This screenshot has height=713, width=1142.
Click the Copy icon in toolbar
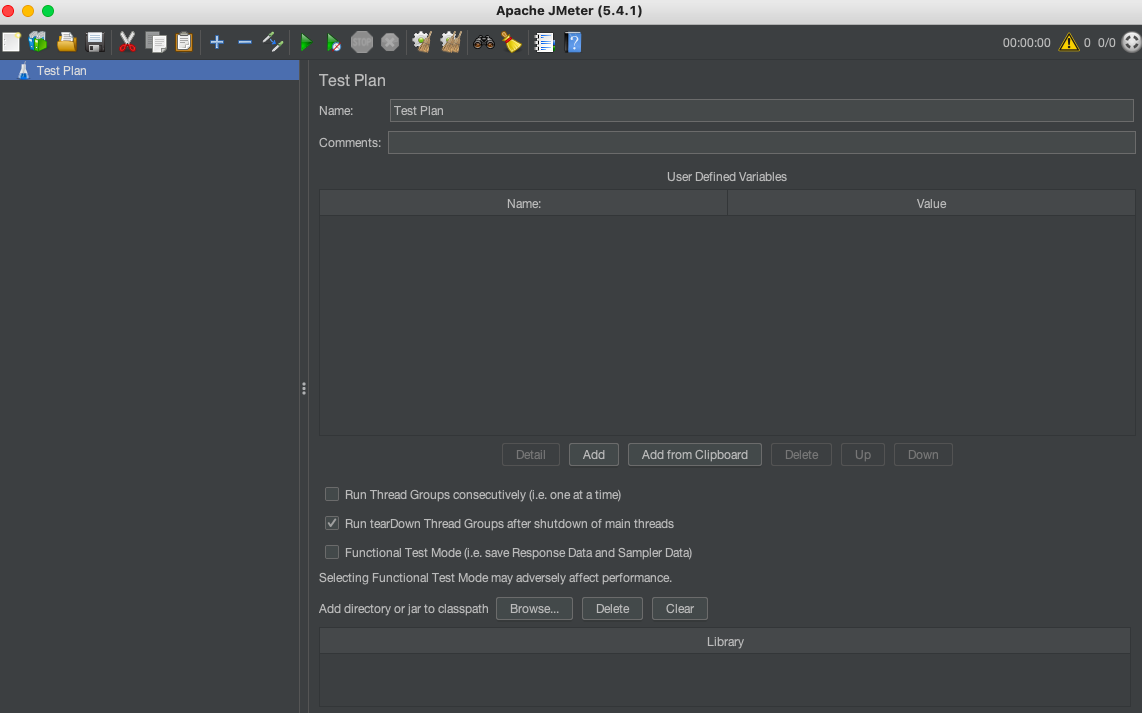click(x=156, y=42)
